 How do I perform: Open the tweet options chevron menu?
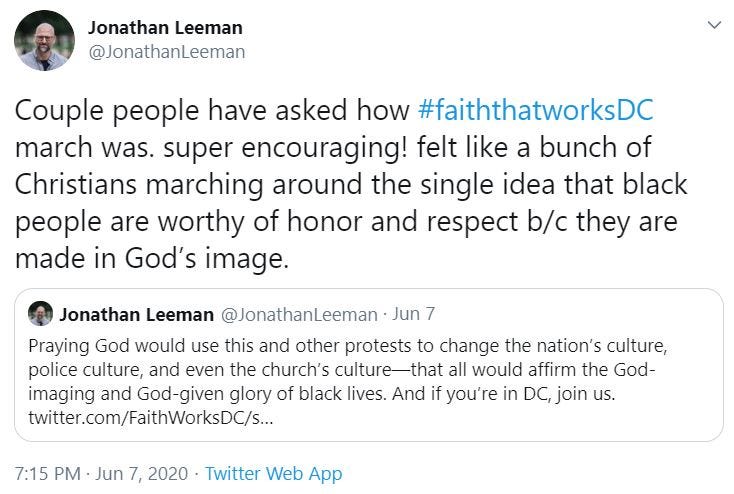click(714, 24)
